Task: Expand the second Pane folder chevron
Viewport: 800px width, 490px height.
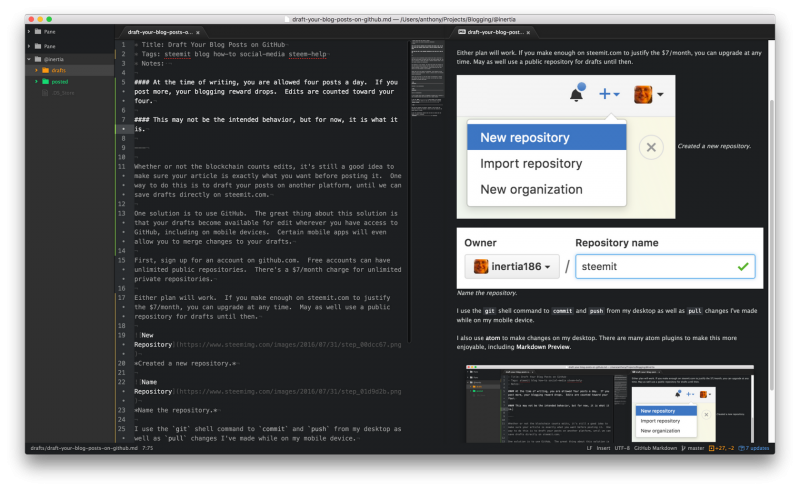Action: point(29,46)
